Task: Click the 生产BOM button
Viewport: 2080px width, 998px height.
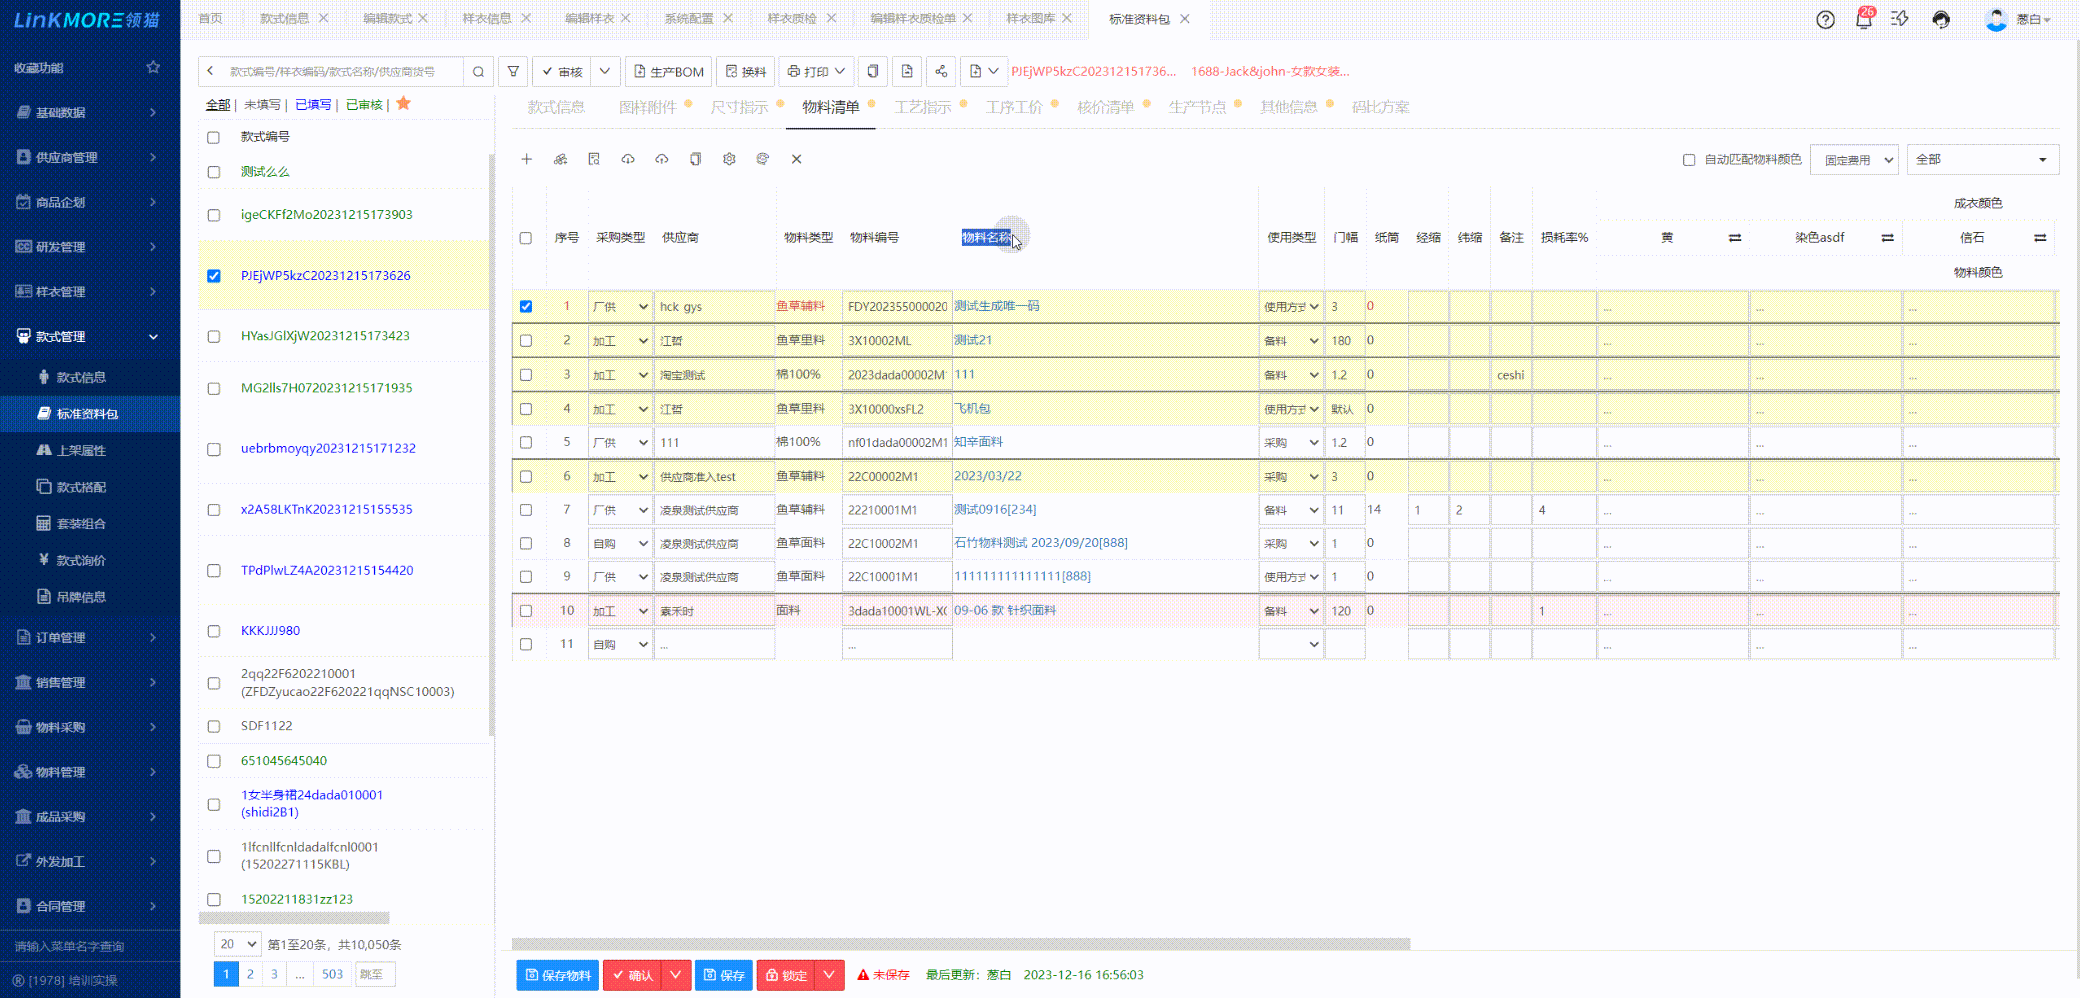Action: tap(668, 71)
